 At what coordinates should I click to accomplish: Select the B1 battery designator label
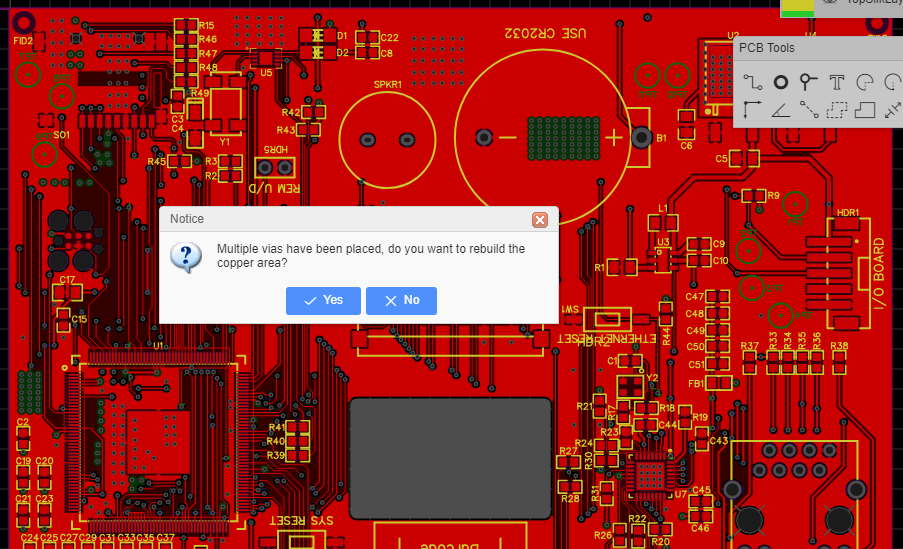point(661,138)
